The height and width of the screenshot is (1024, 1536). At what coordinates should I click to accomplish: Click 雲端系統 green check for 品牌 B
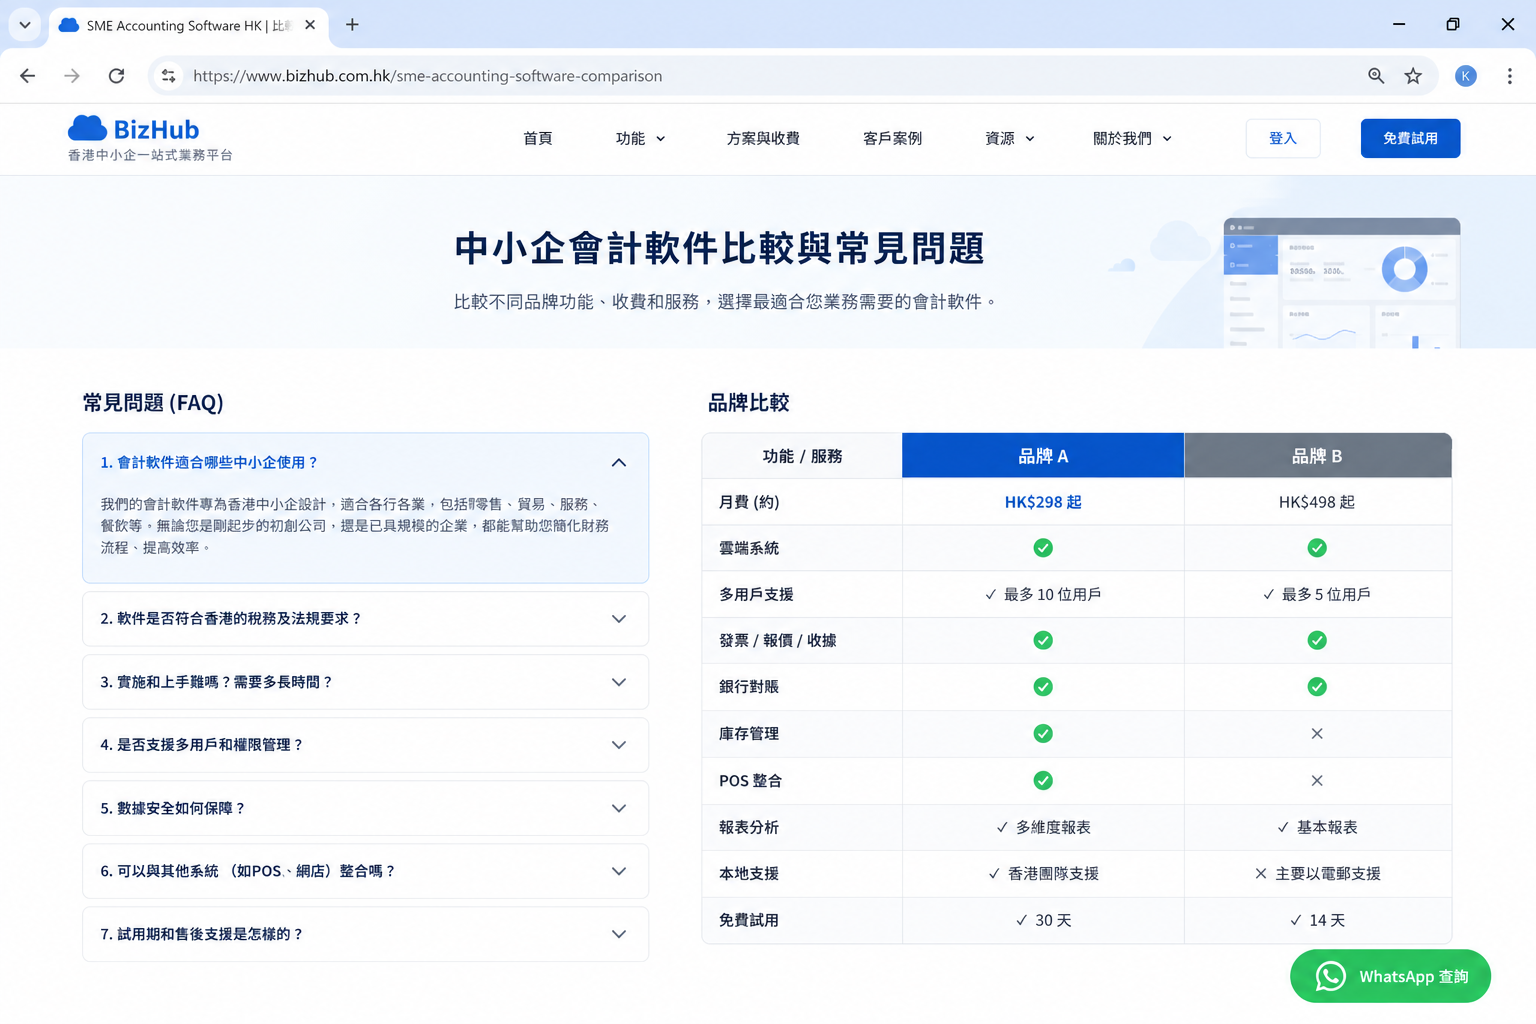1317,548
